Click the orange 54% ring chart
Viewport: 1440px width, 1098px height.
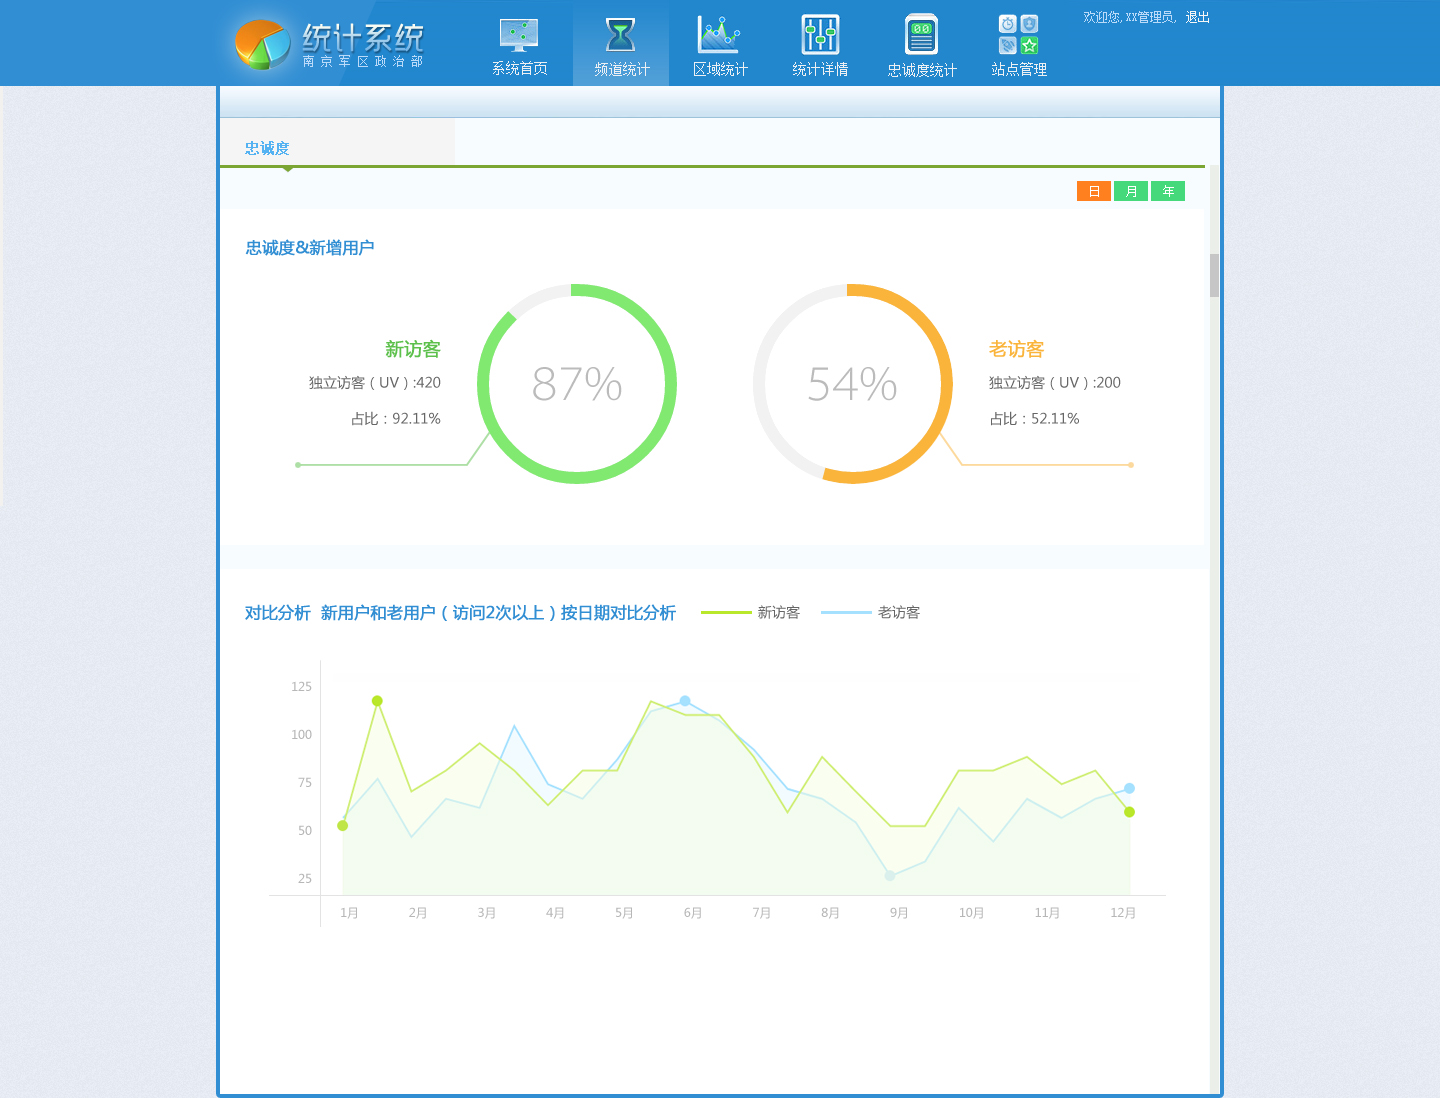click(x=853, y=384)
